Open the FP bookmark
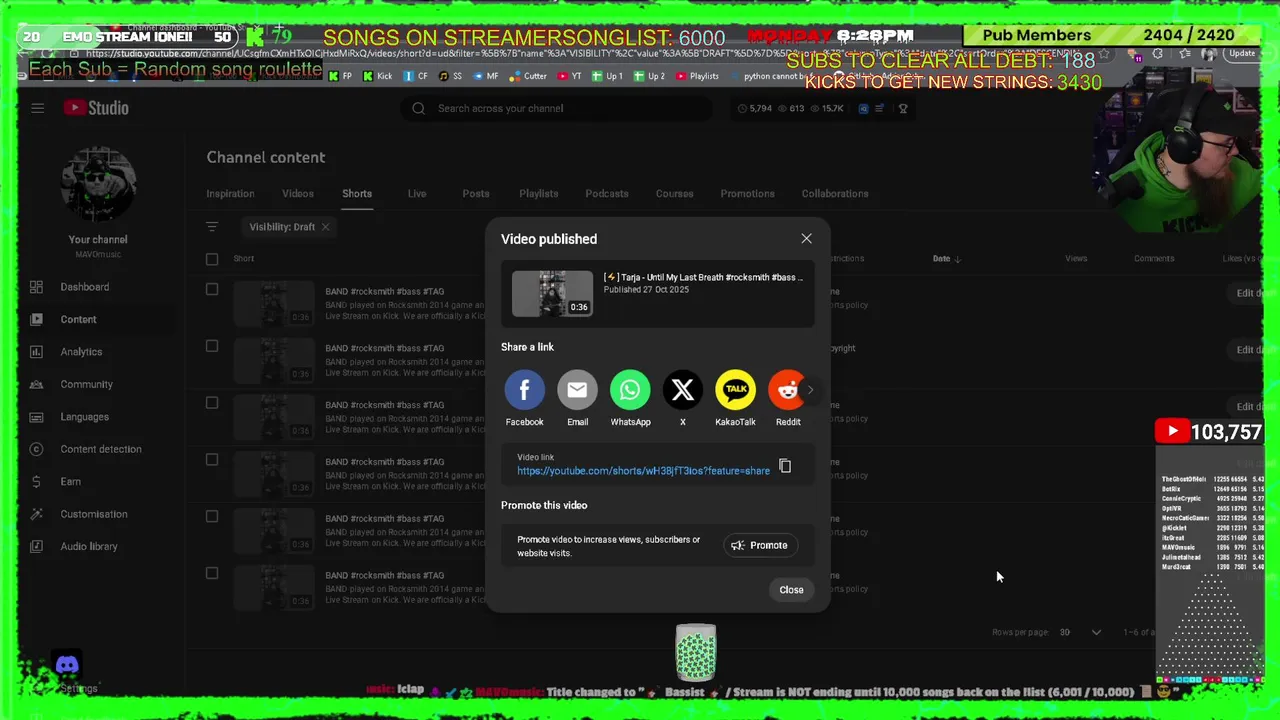Image resolution: width=1280 pixels, height=720 pixels. coord(342,76)
